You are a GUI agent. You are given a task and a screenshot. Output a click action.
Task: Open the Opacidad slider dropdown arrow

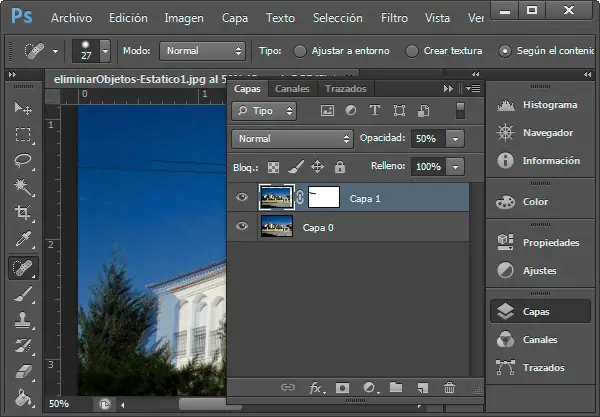pos(456,139)
